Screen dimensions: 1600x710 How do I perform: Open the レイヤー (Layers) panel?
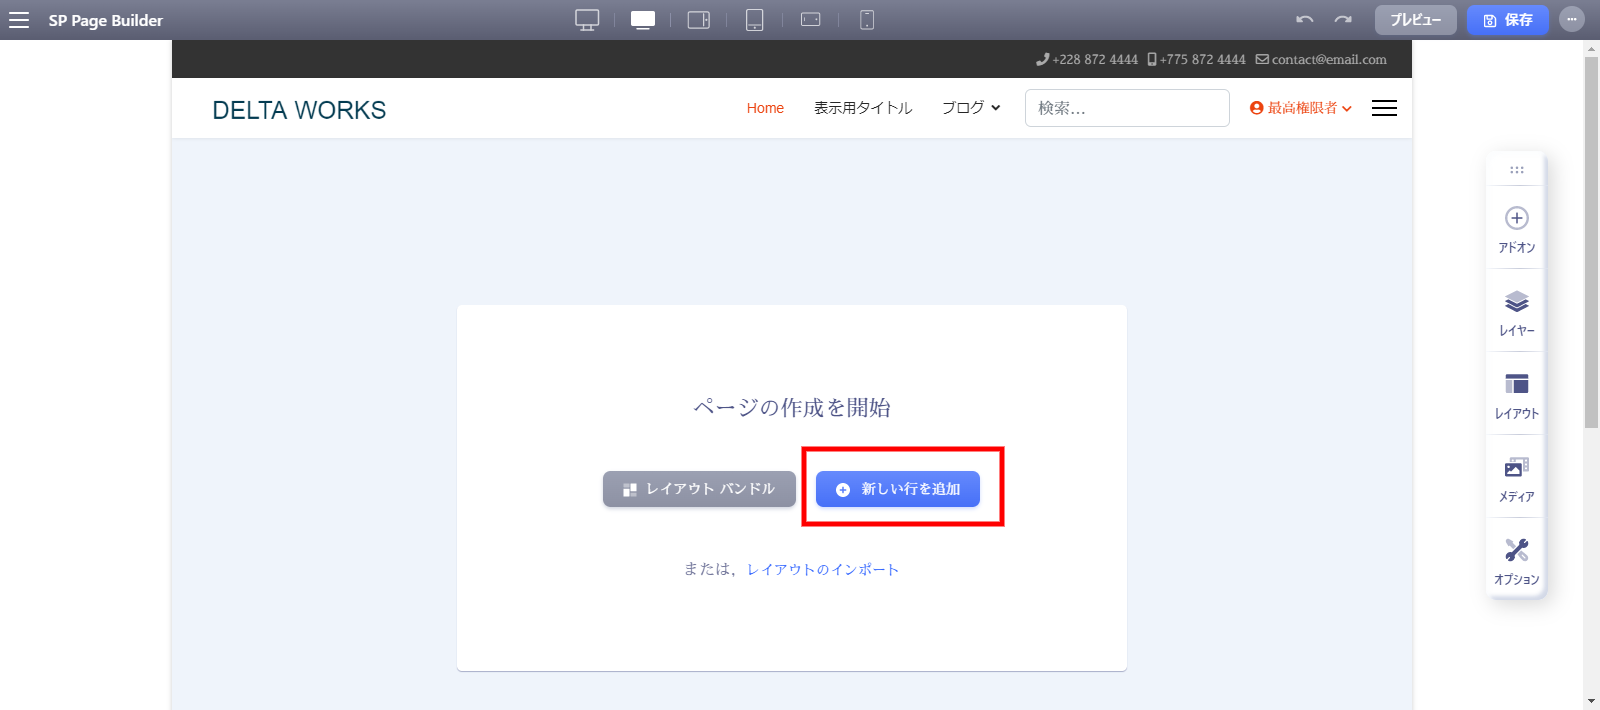[x=1516, y=312]
